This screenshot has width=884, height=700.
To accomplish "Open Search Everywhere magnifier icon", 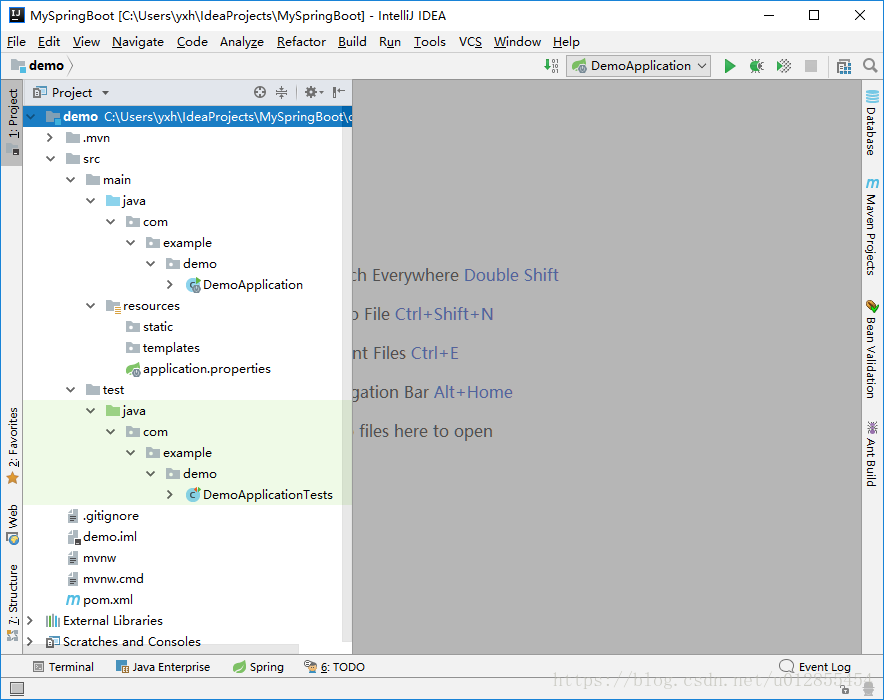I will pyautogui.click(x=870, y=65).
